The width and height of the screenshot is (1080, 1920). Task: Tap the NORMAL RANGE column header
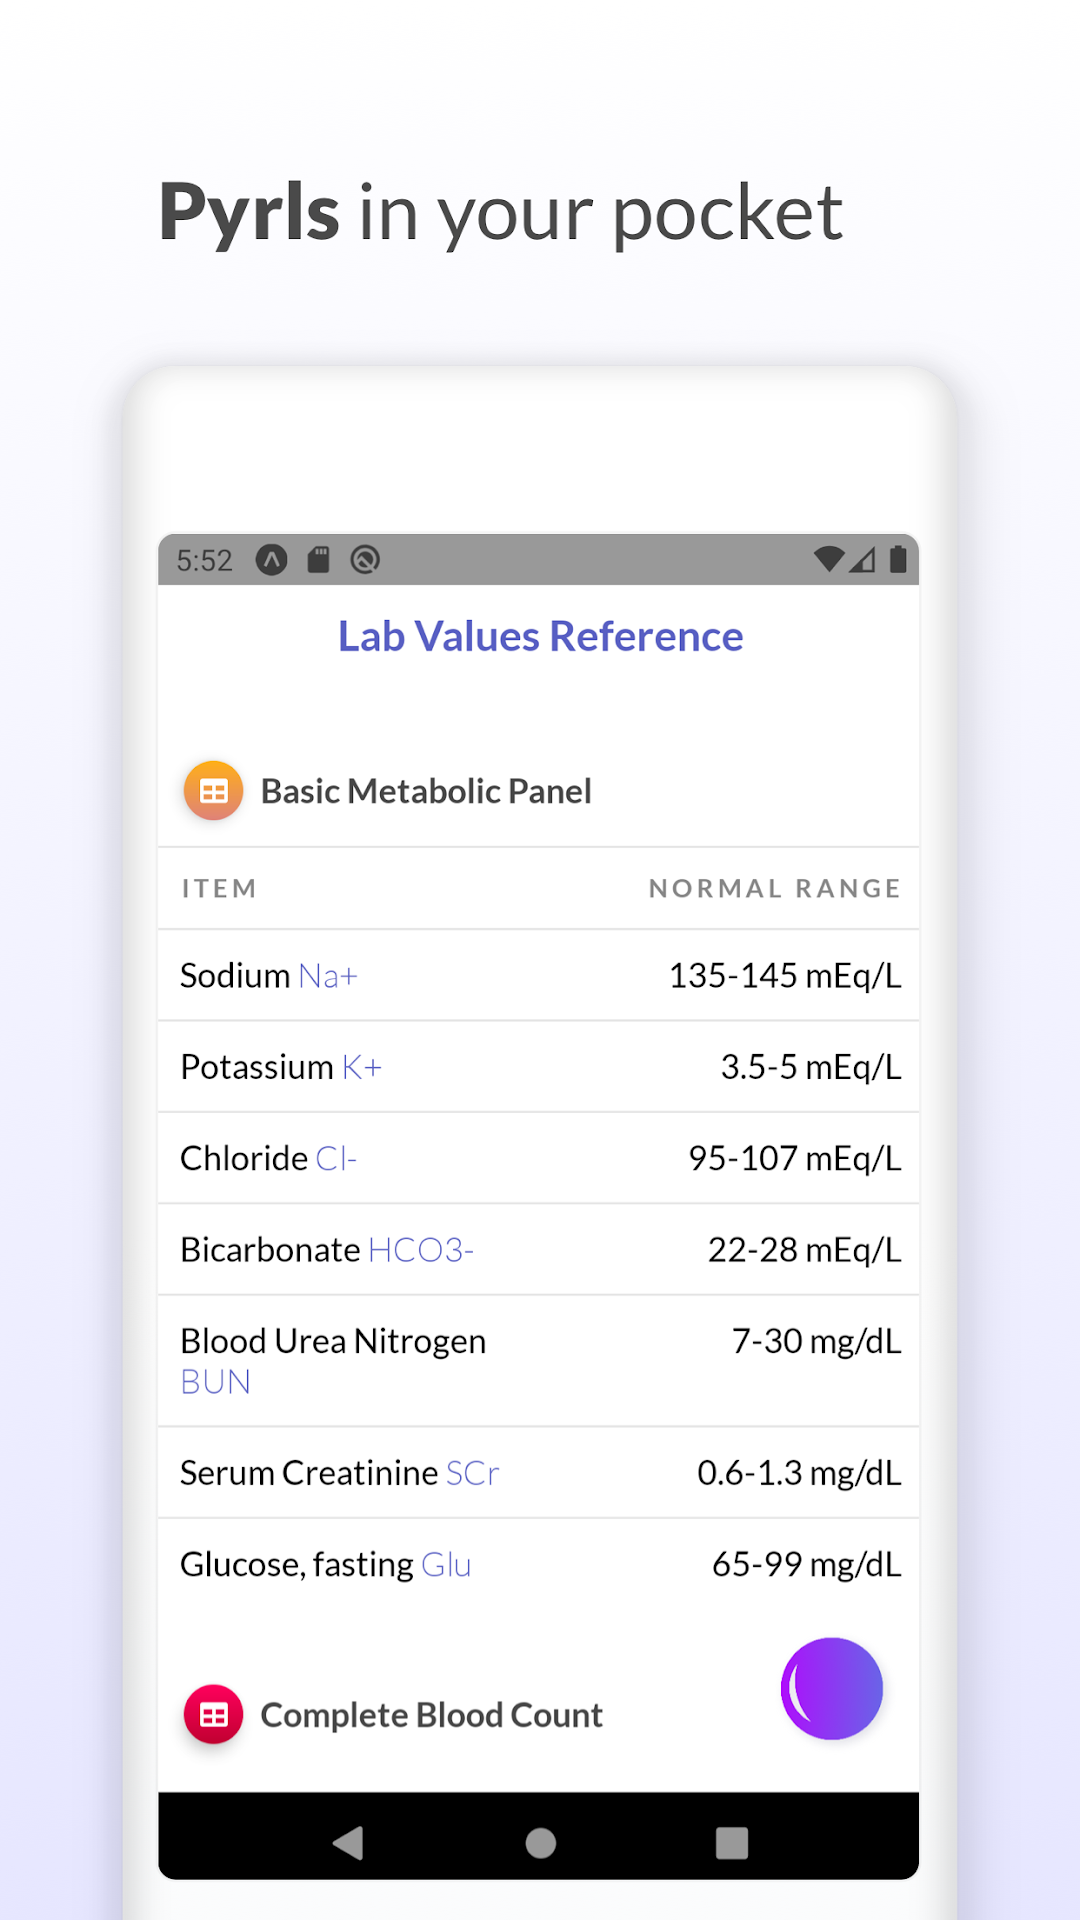pyautogui.click(x=775, y=888)
